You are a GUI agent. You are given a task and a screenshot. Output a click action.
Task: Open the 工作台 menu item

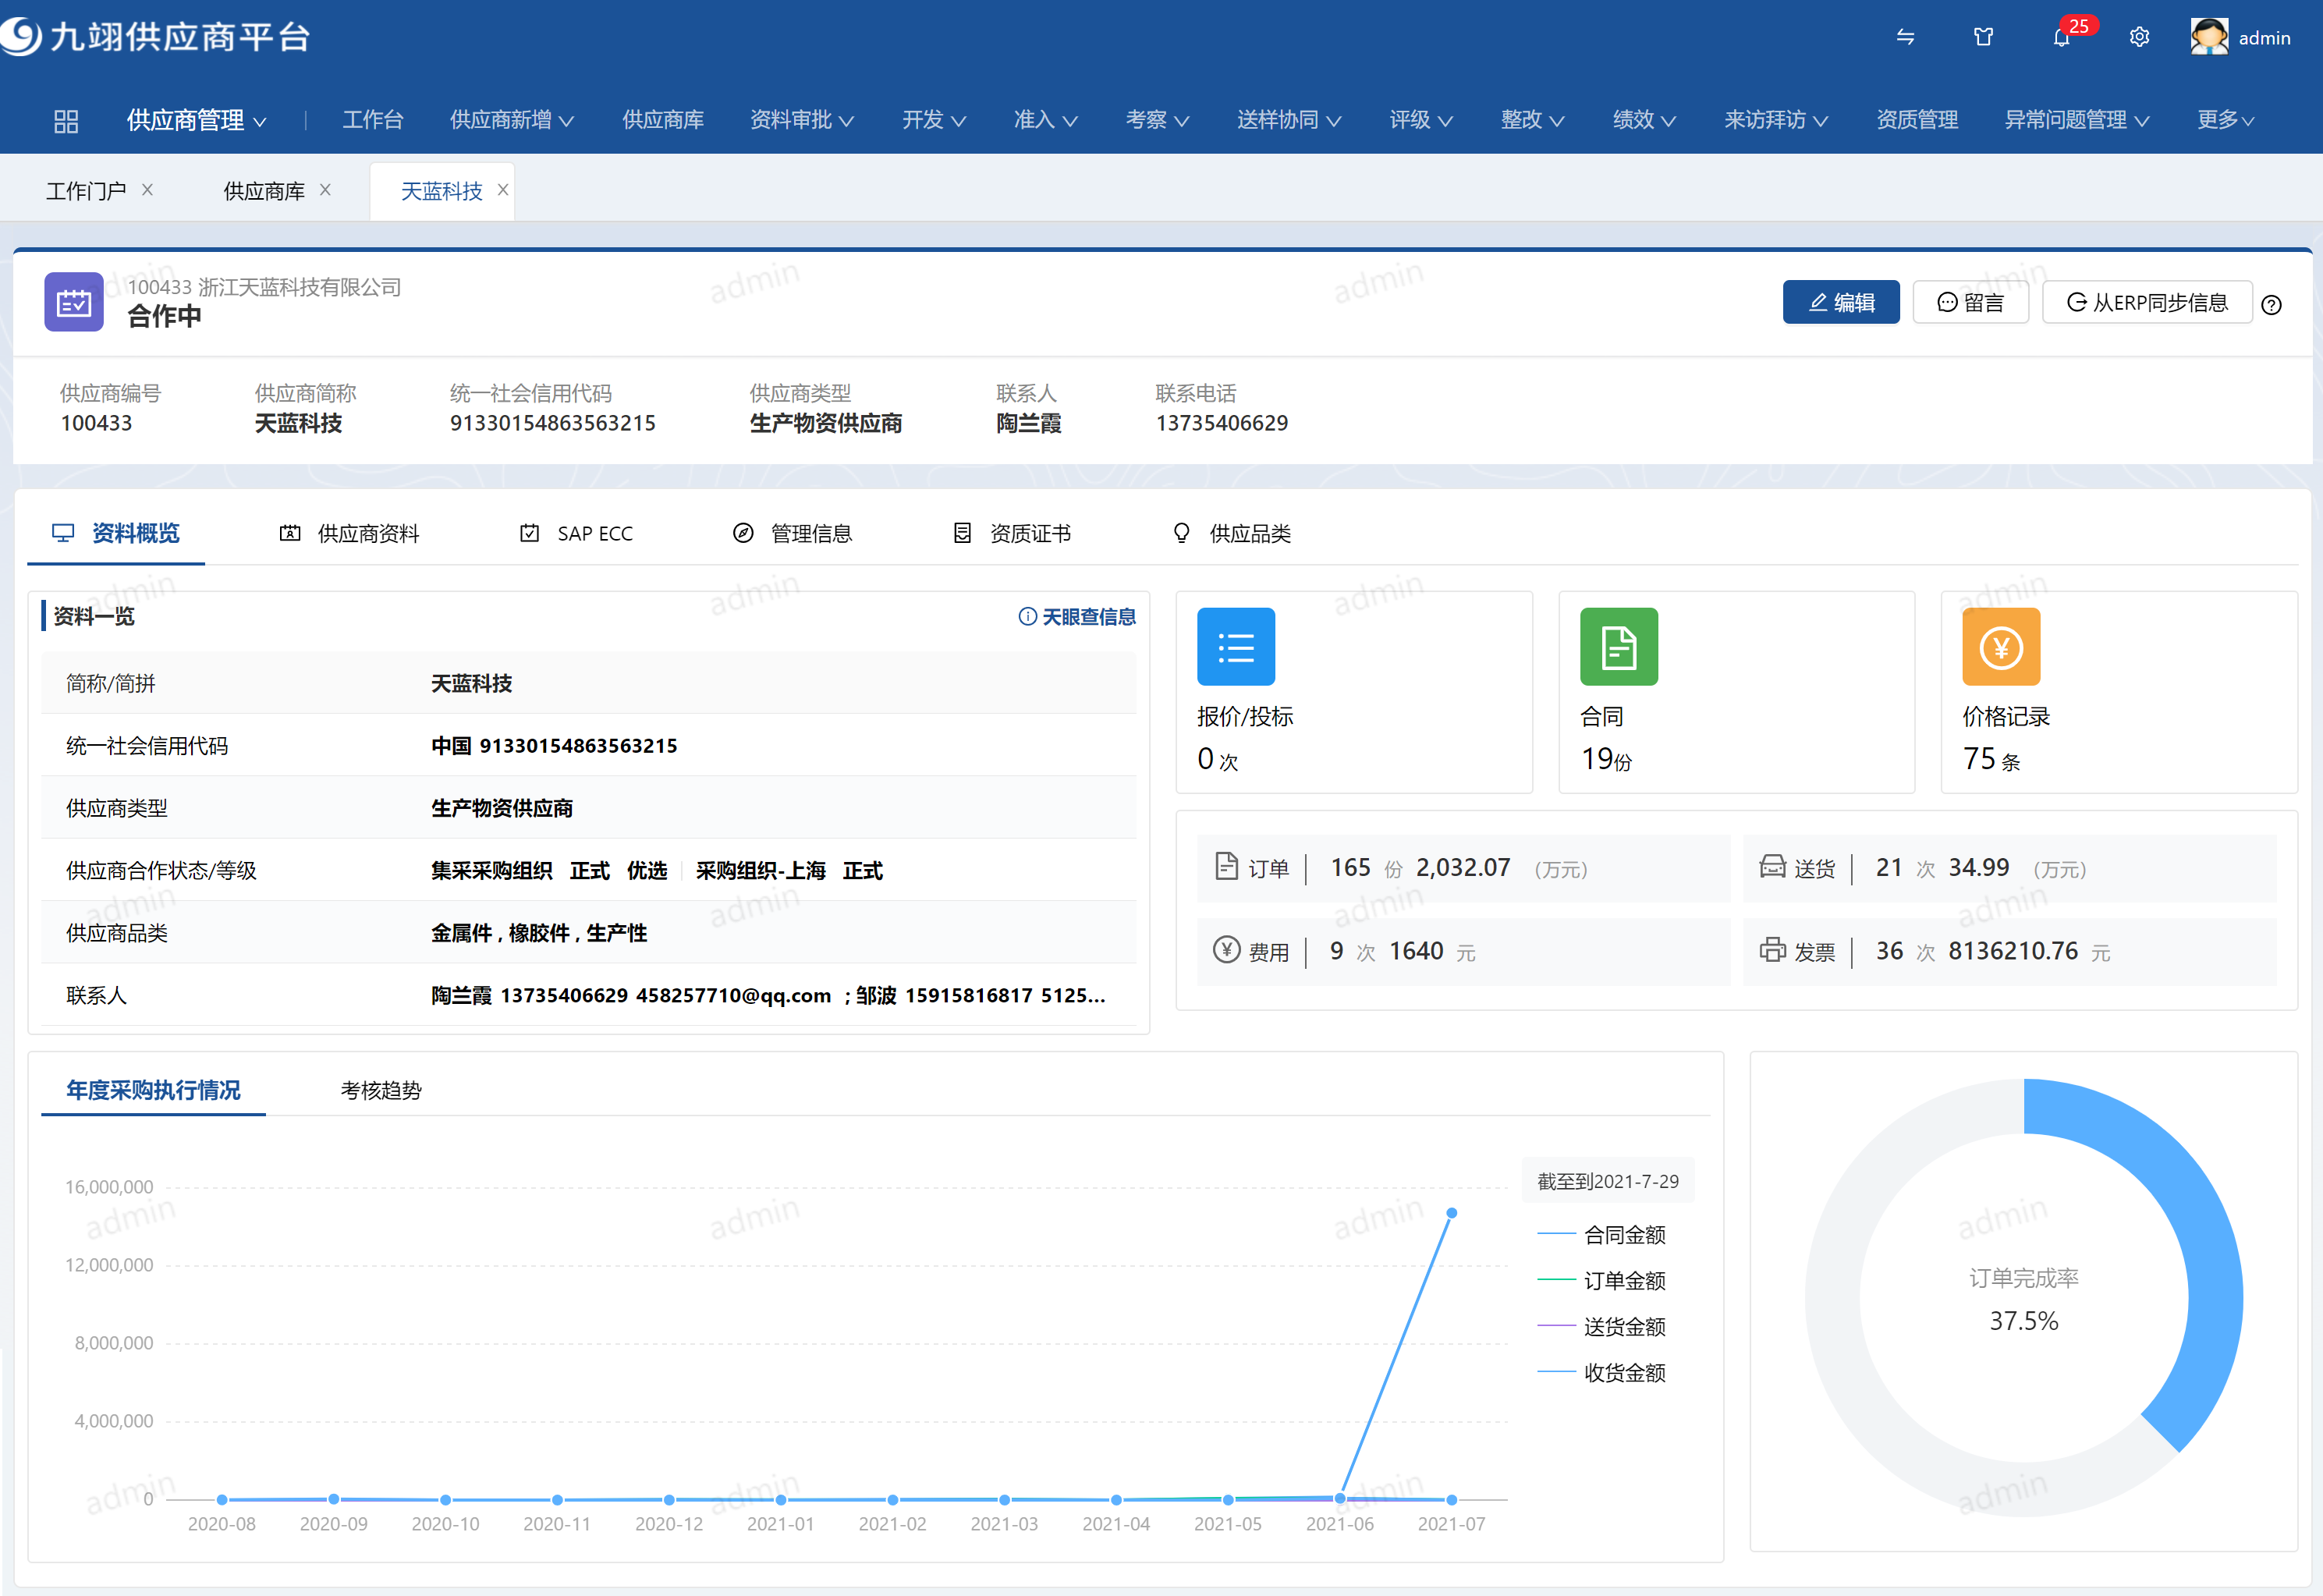[x=373, y=120]
